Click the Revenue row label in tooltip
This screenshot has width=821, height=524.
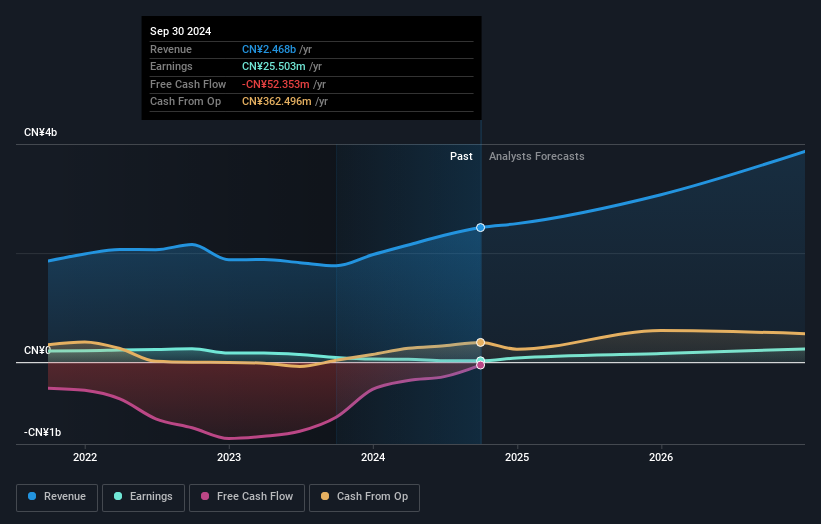(x=171, y=49)
